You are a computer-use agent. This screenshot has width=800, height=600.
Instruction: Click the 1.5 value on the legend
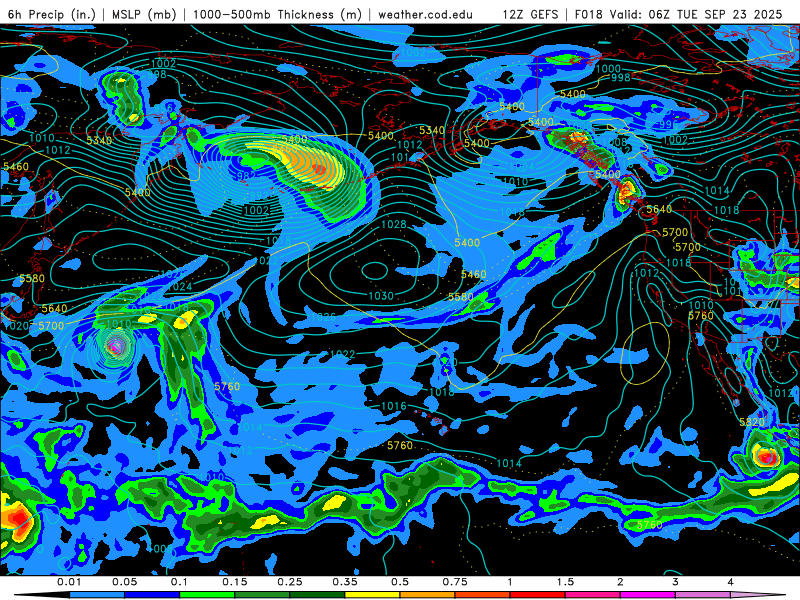(x=565, y=582)
